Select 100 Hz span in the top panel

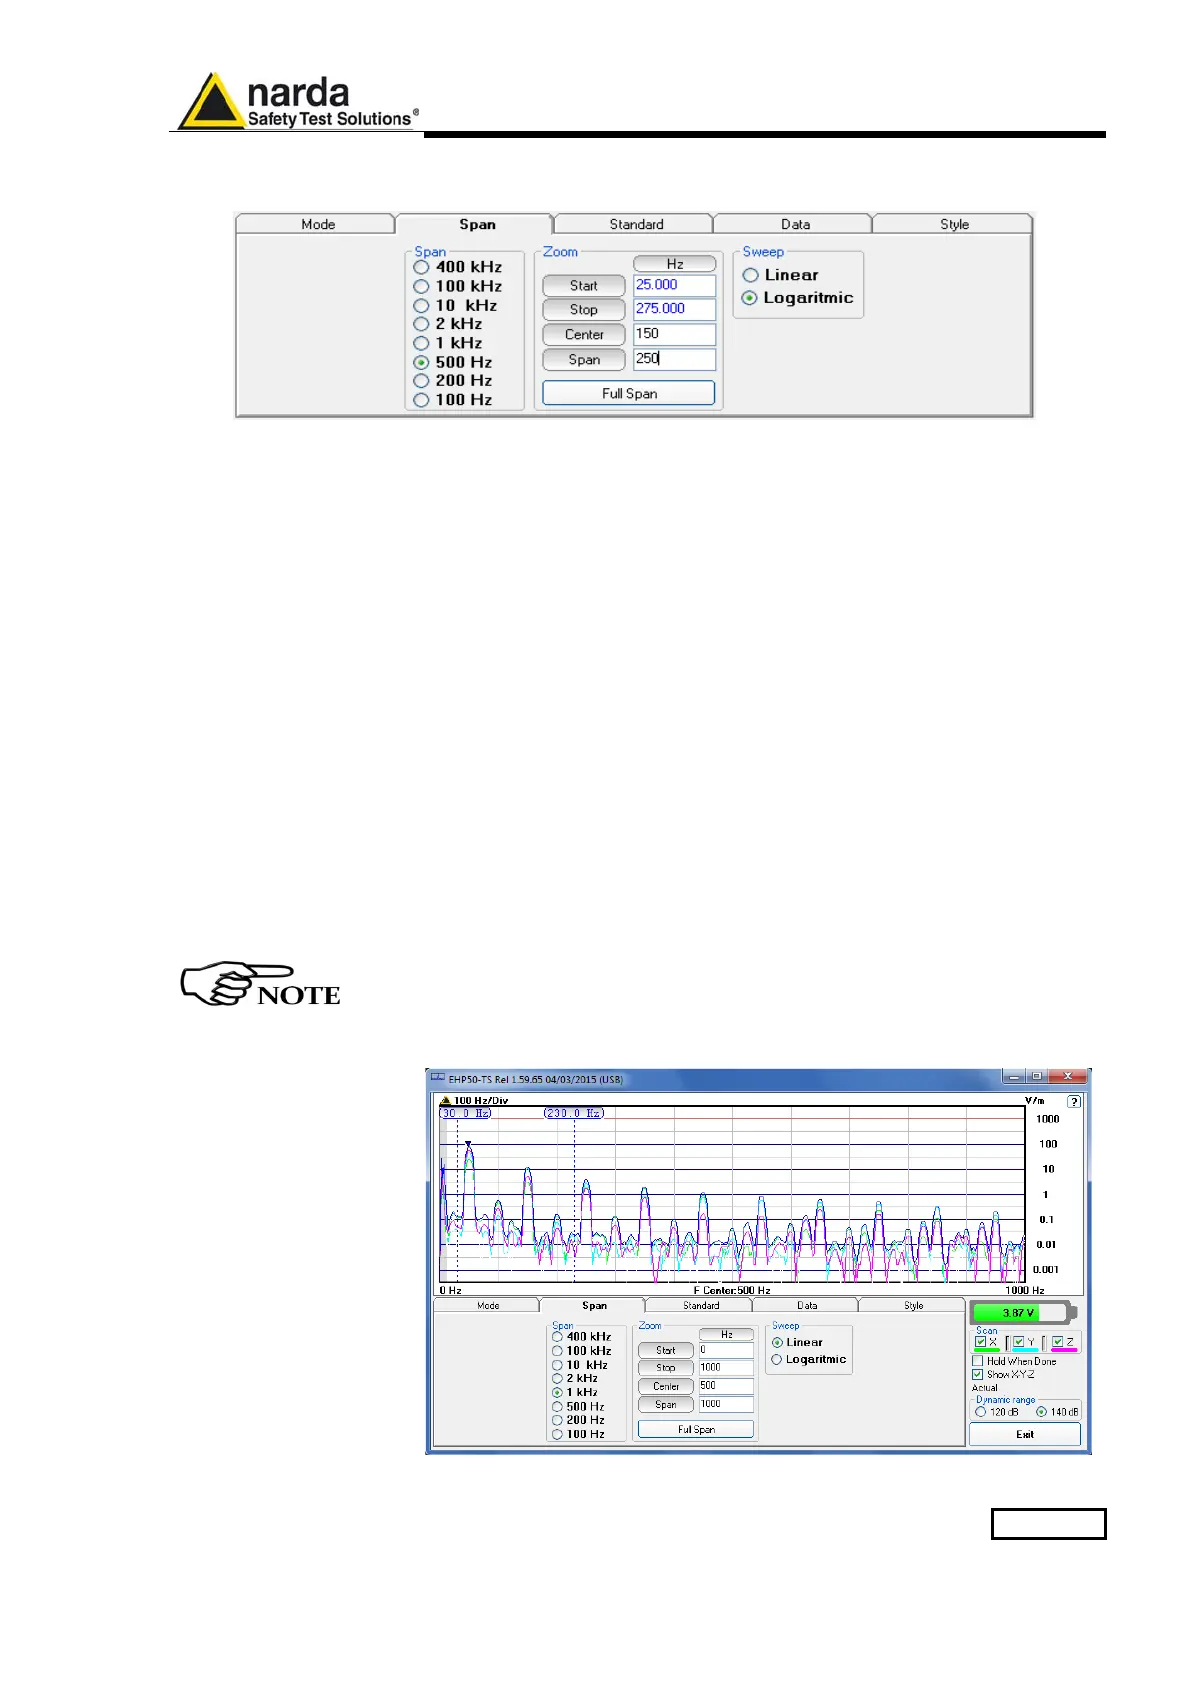click(x=453, y=400)
